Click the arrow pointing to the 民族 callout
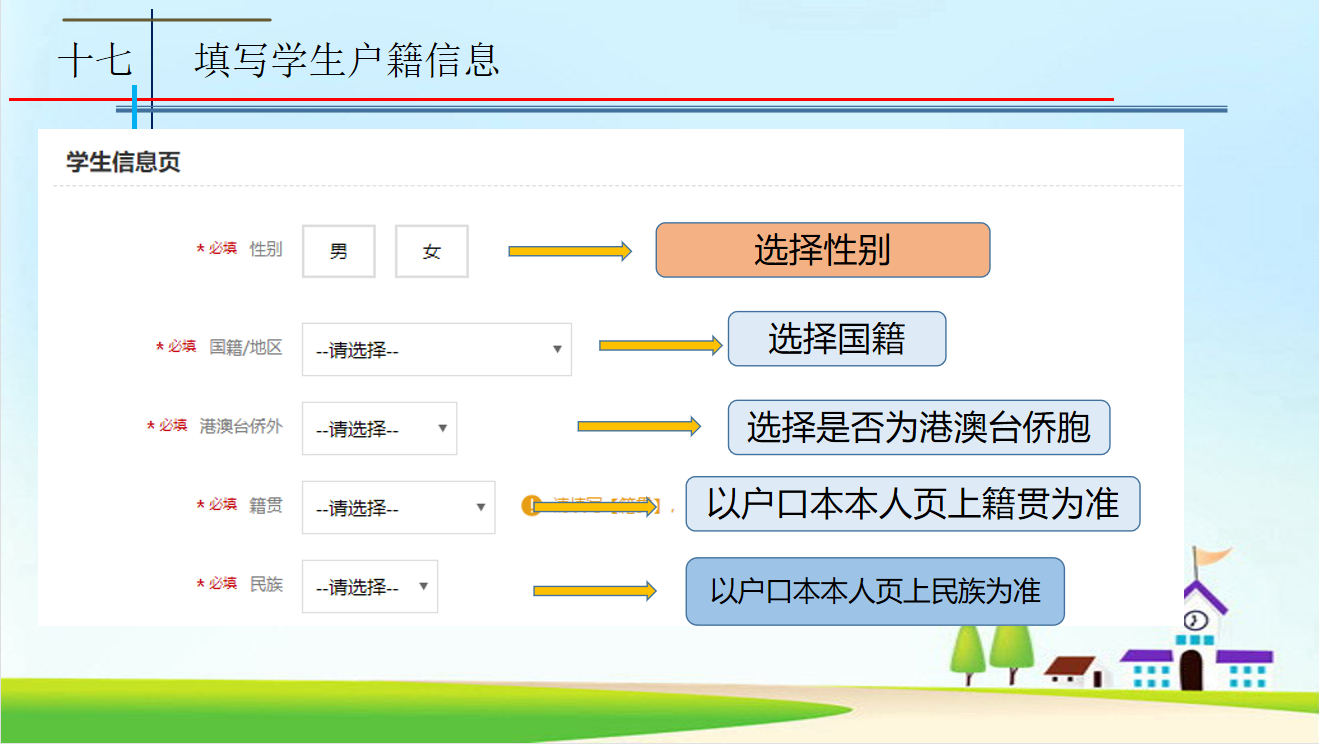The height and width of the screenshot is (744, 1319). click(594, 591)
